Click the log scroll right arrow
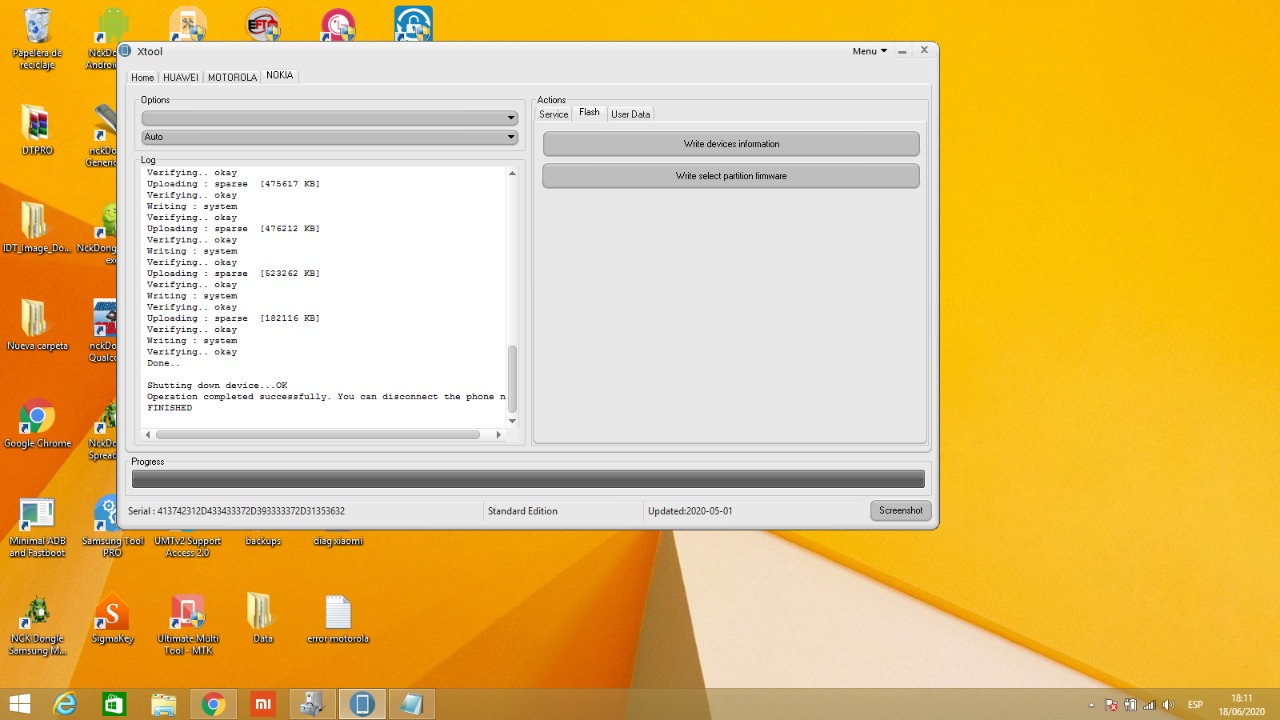1280x720 pixels. coord(499,434)
